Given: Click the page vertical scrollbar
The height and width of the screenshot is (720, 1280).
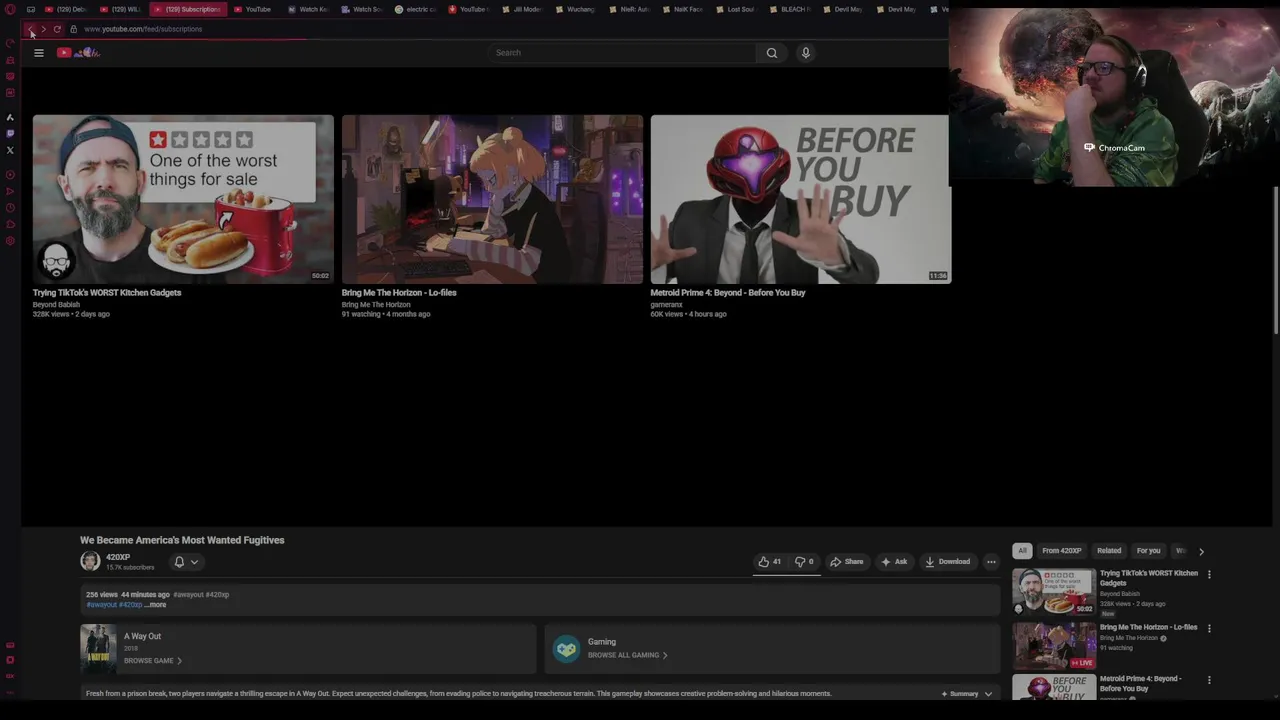Looking at the screenshot, I should [x=1276, y=260].
